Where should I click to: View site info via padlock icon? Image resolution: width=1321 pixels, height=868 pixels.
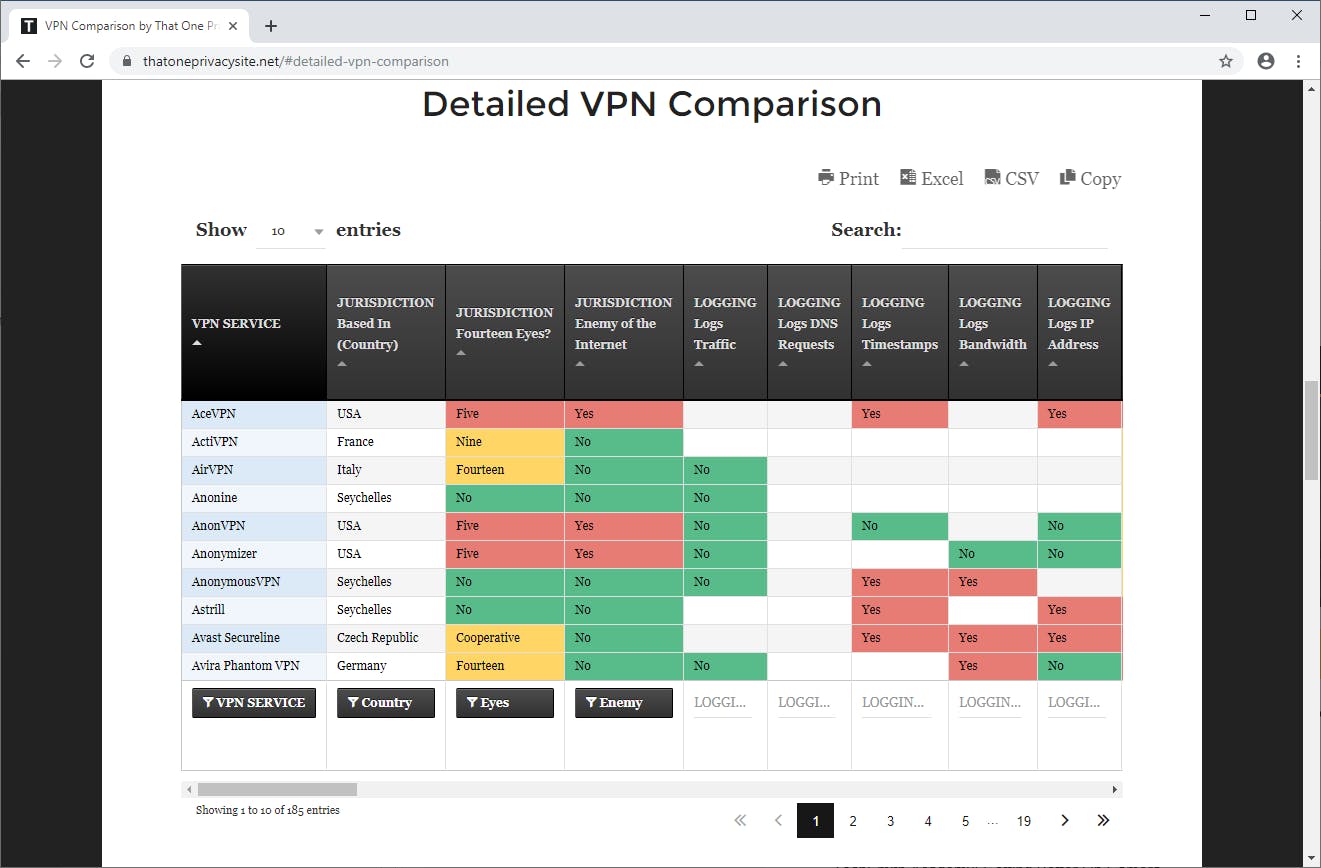point(127,61)
